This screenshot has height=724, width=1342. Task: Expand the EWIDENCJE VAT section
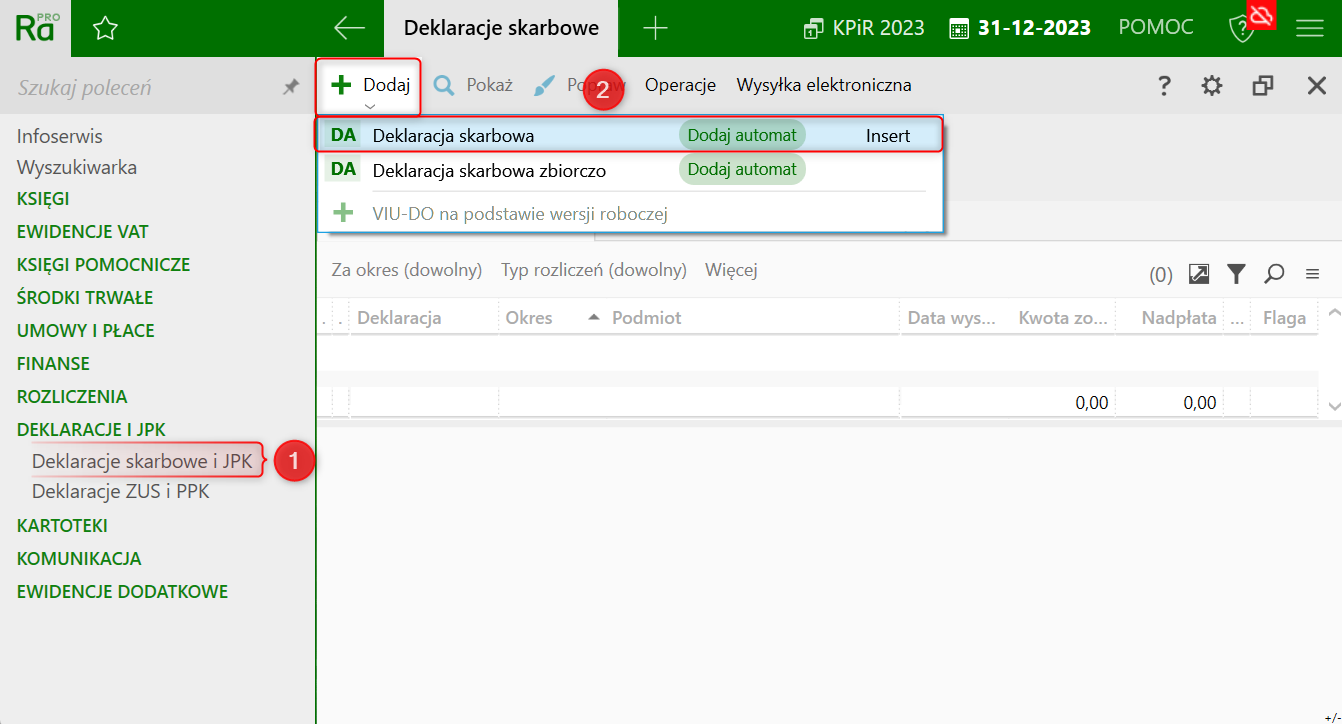[83, 232]
